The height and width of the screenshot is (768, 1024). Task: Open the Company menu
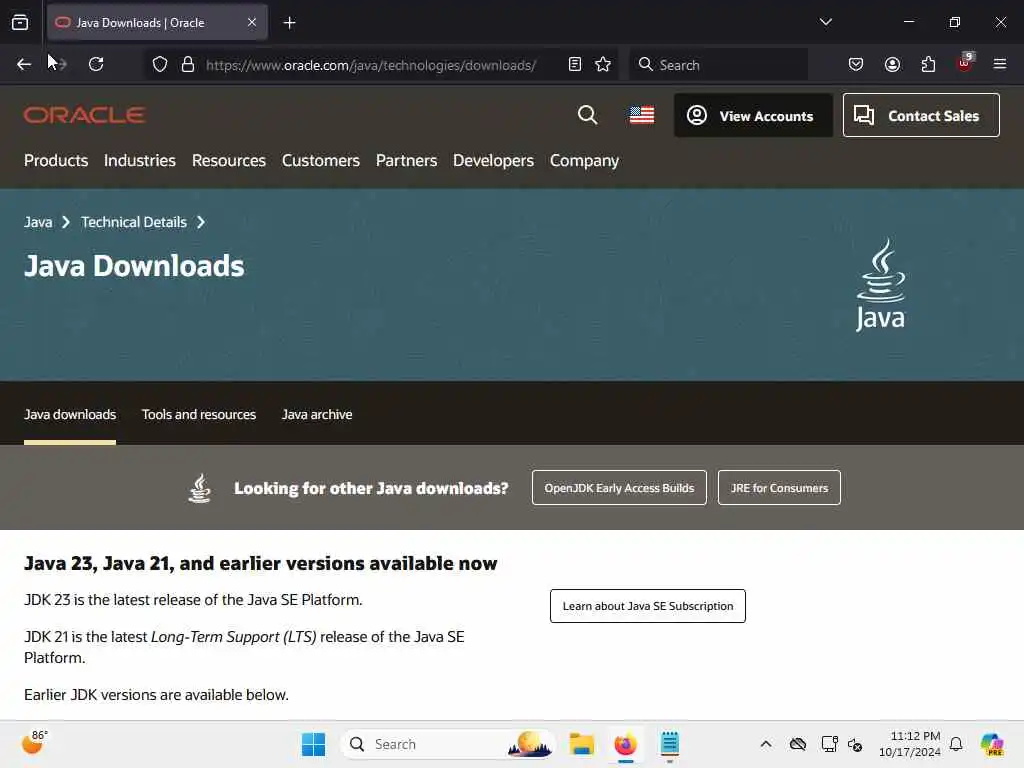[x=584, y=161]
